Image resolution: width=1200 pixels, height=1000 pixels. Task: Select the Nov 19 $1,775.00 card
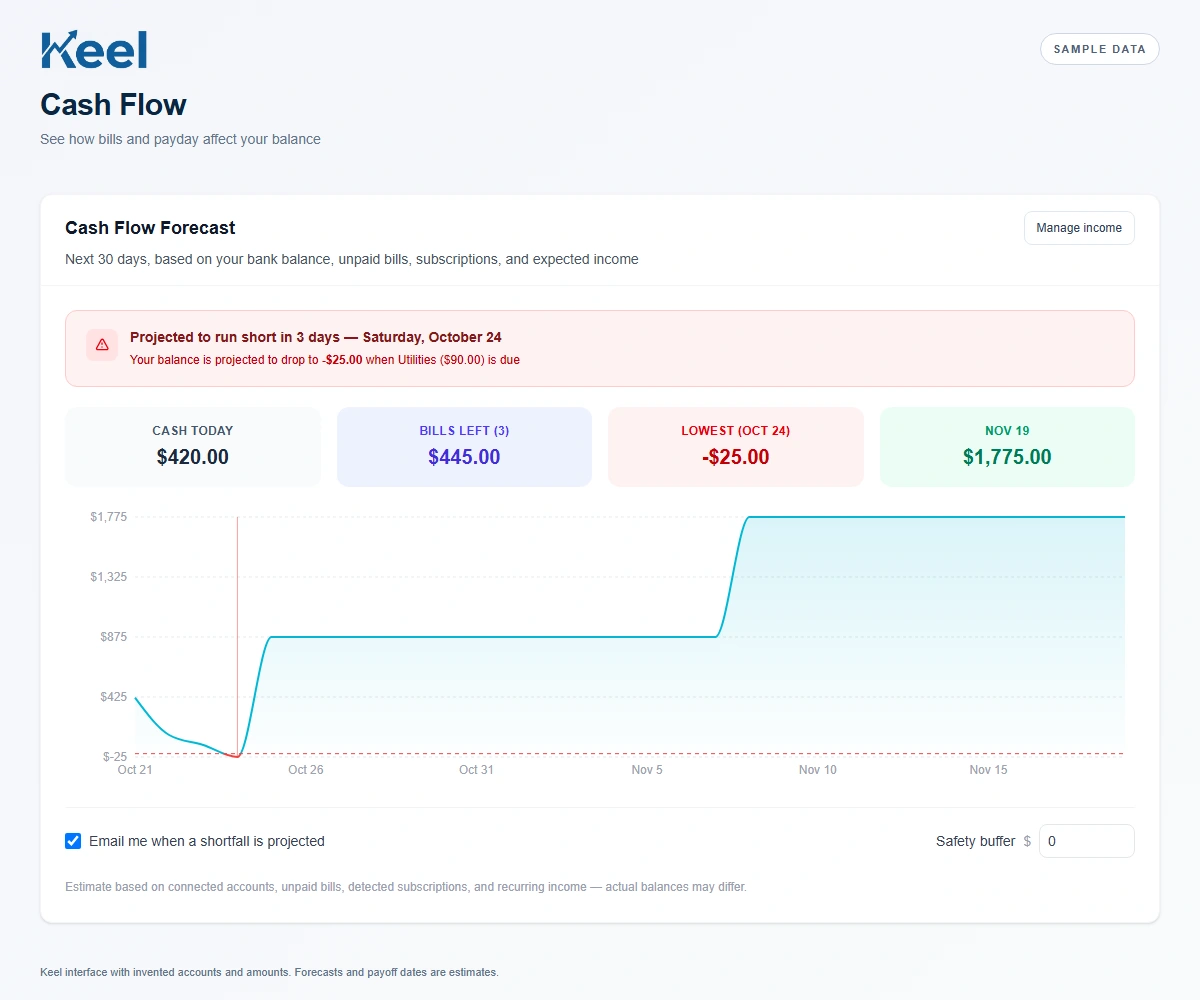[x=1007, y=447]
